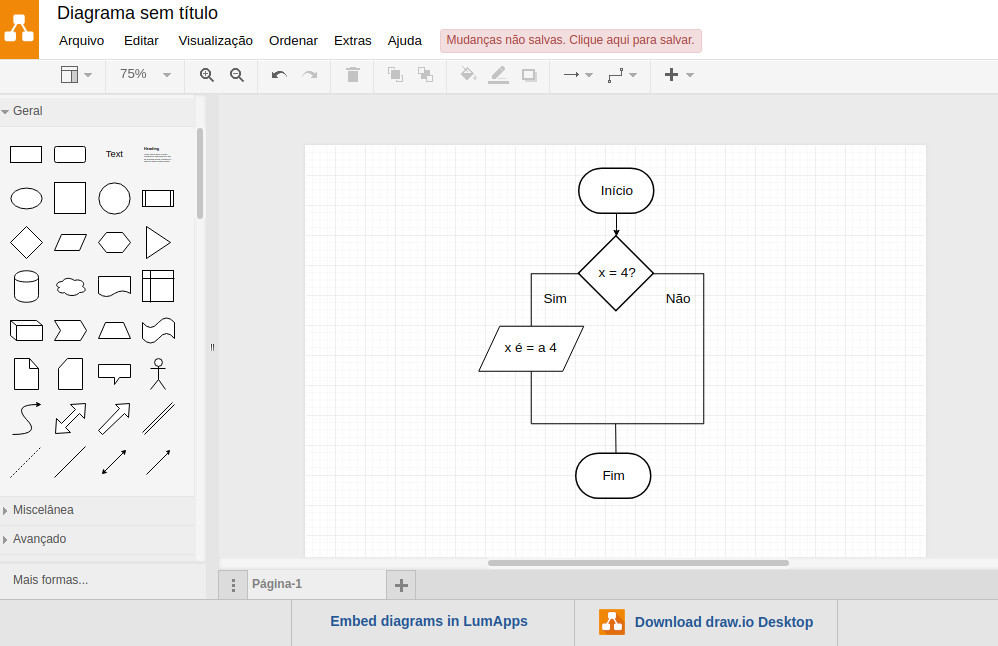This screenshot has width=998, height=646.
Task: Click the shapes panel vertical scrollbar
Action: tap(200, 174)
